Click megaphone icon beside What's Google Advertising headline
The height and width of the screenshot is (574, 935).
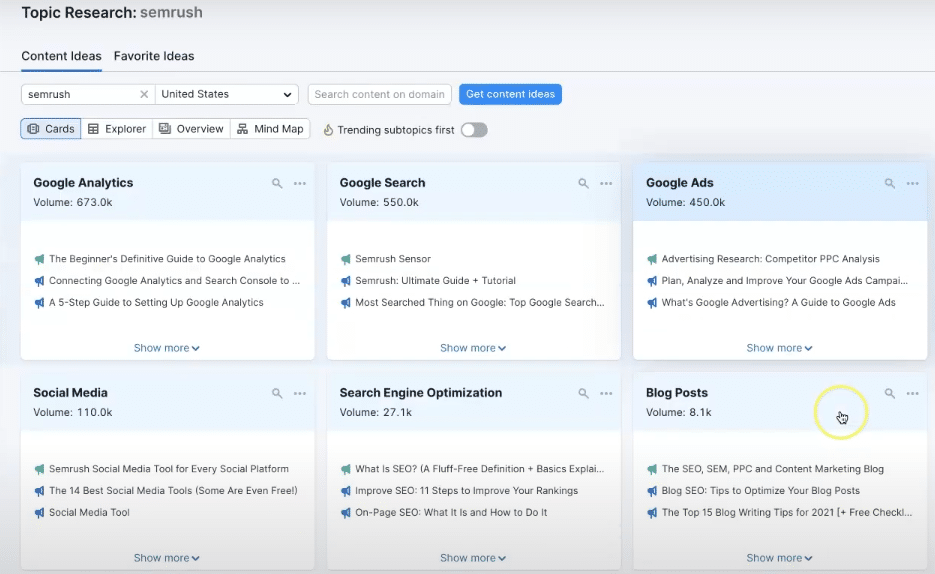coord(652,303)
